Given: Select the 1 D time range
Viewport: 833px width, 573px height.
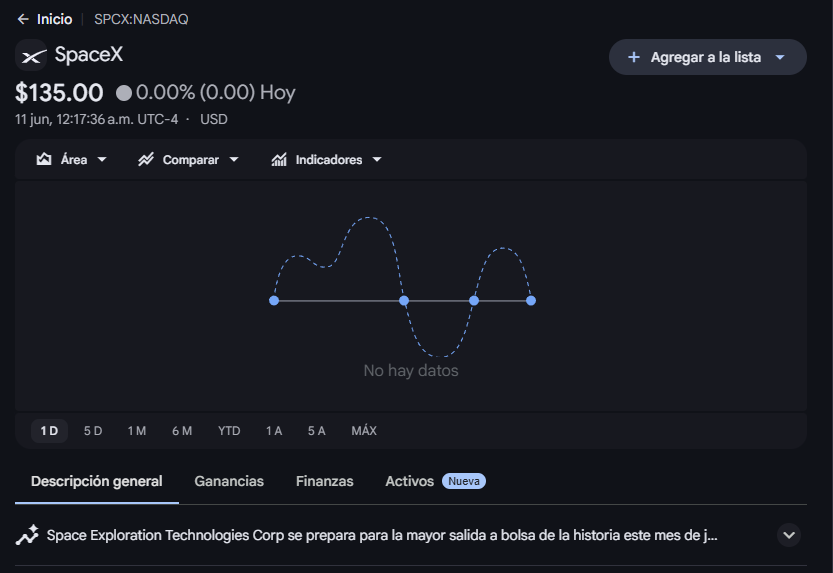Looking at the screenshot, I should click(x=49, y=431).
